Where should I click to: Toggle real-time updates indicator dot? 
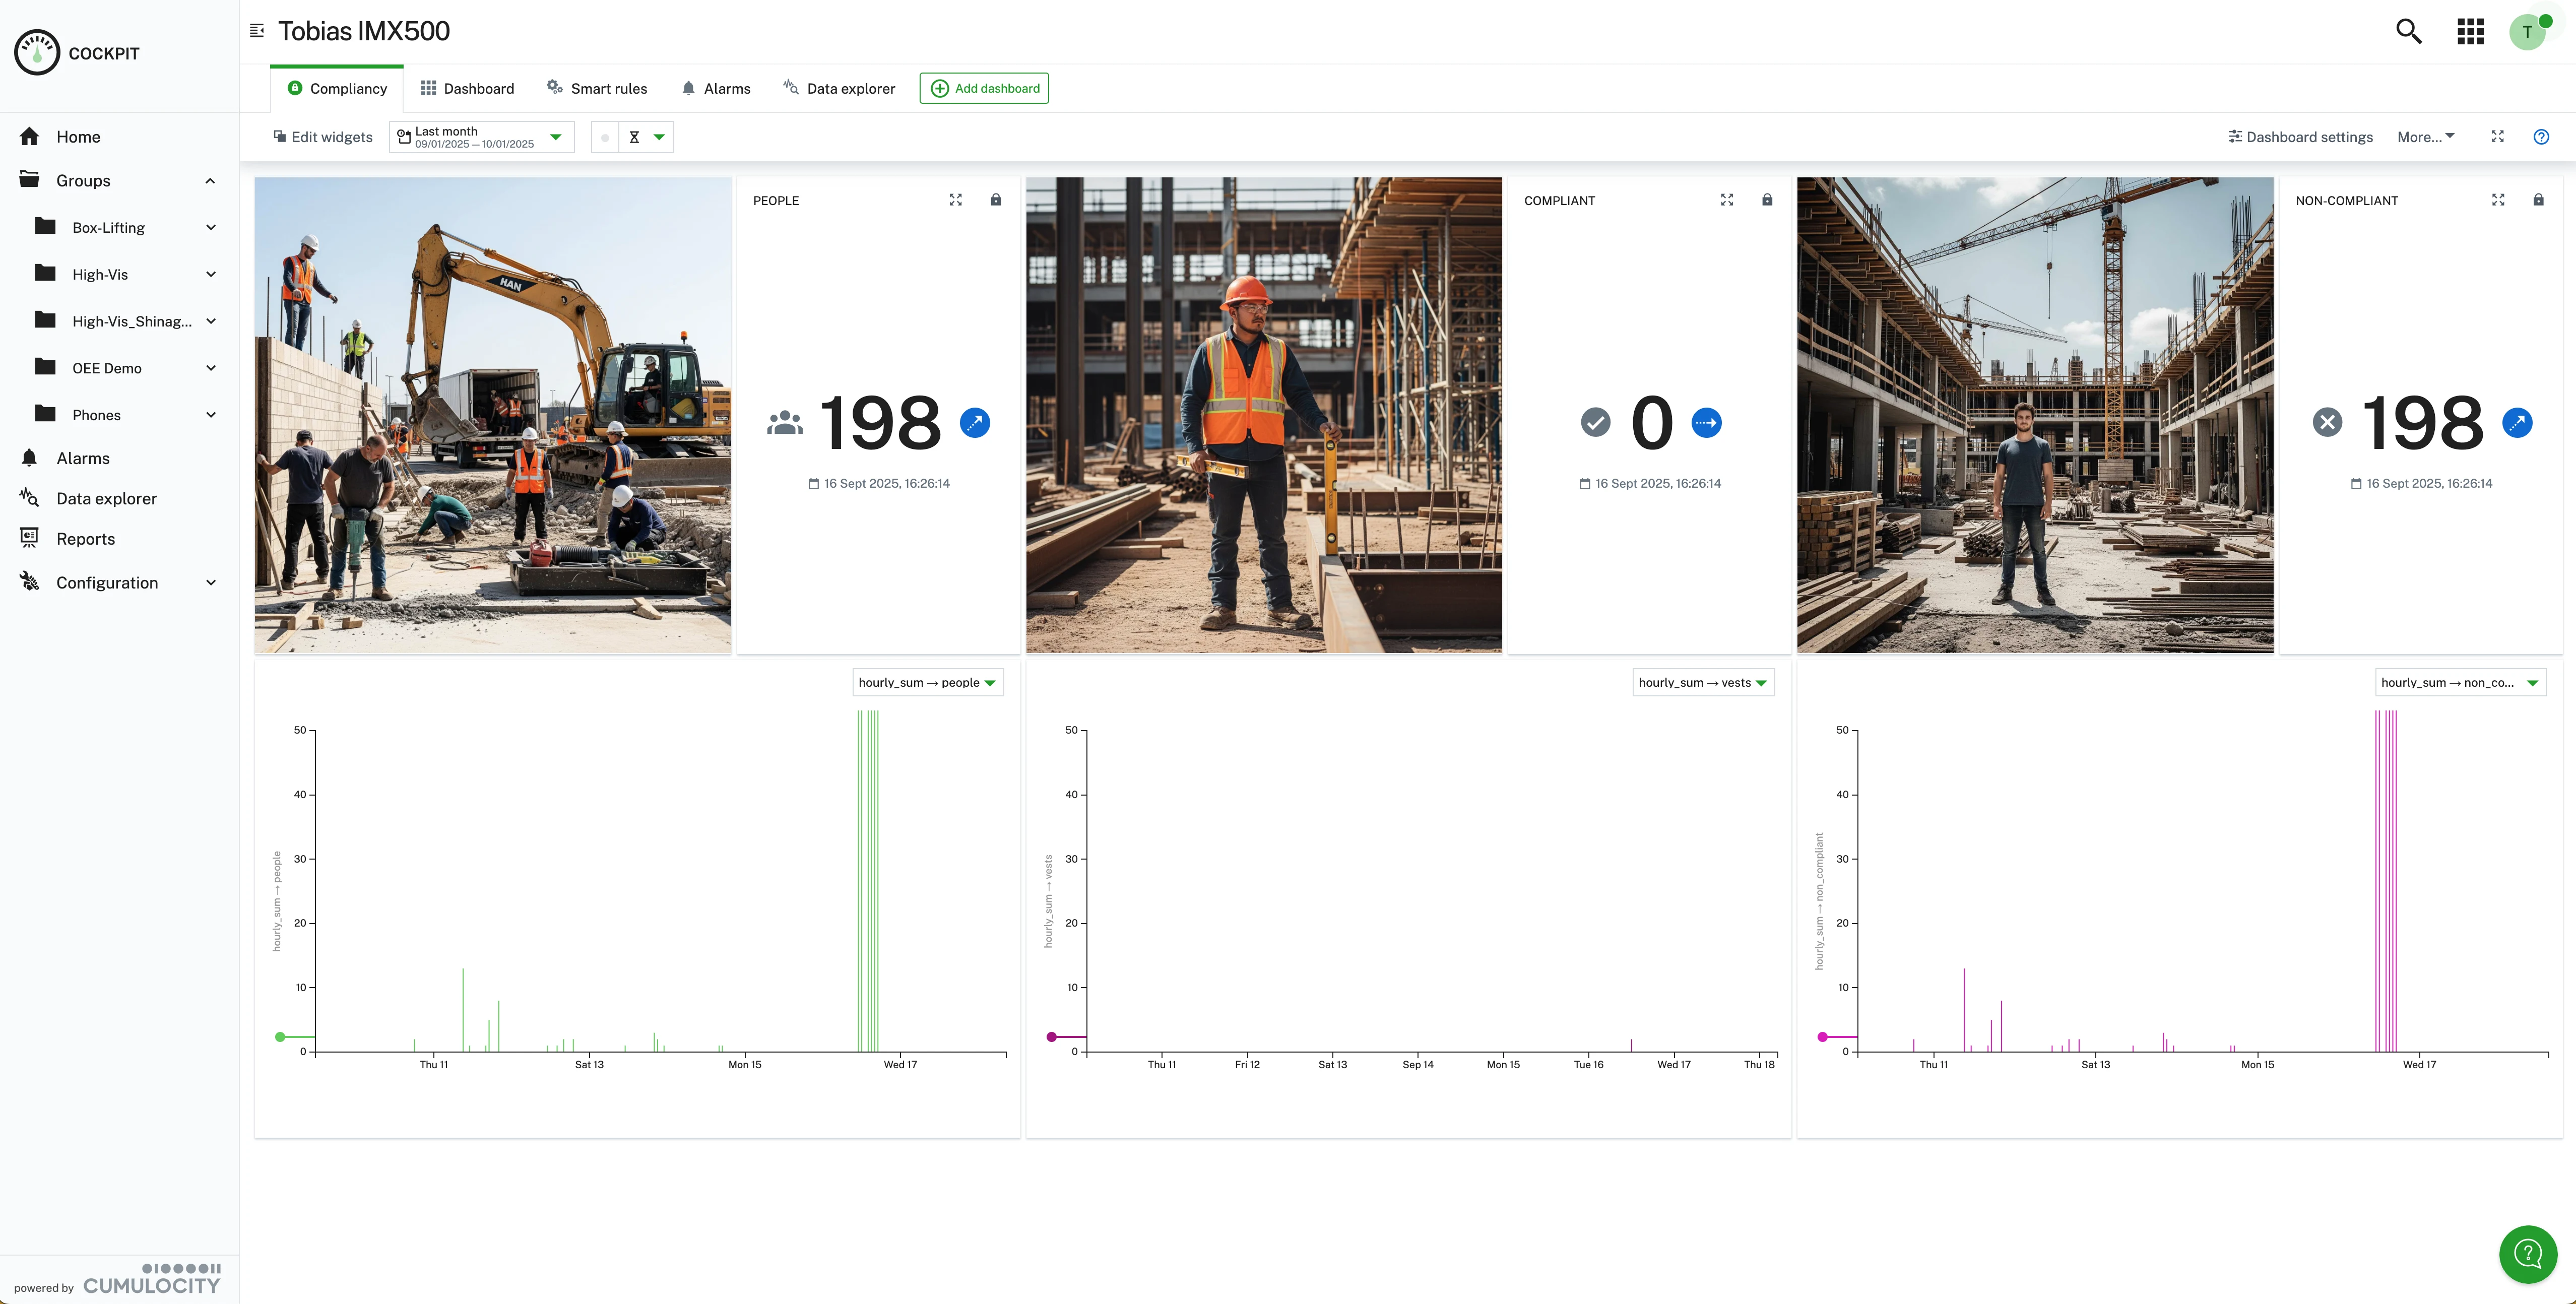click(x=605, y=137)
